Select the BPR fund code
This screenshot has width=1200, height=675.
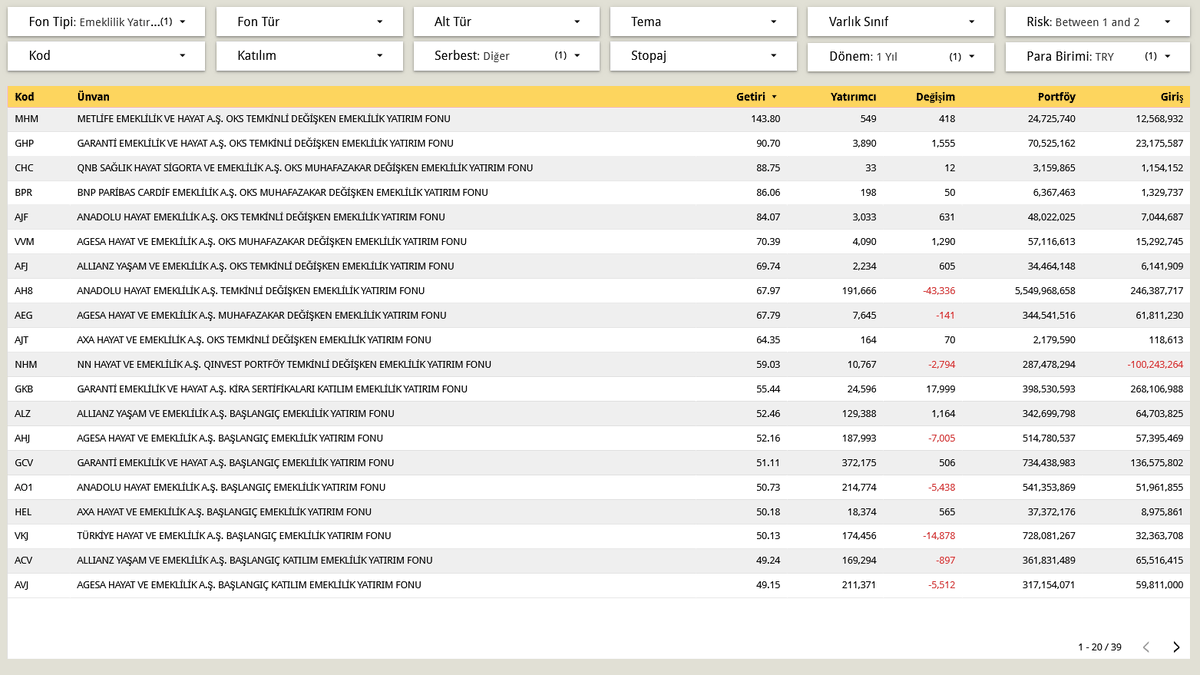(25, 193)
